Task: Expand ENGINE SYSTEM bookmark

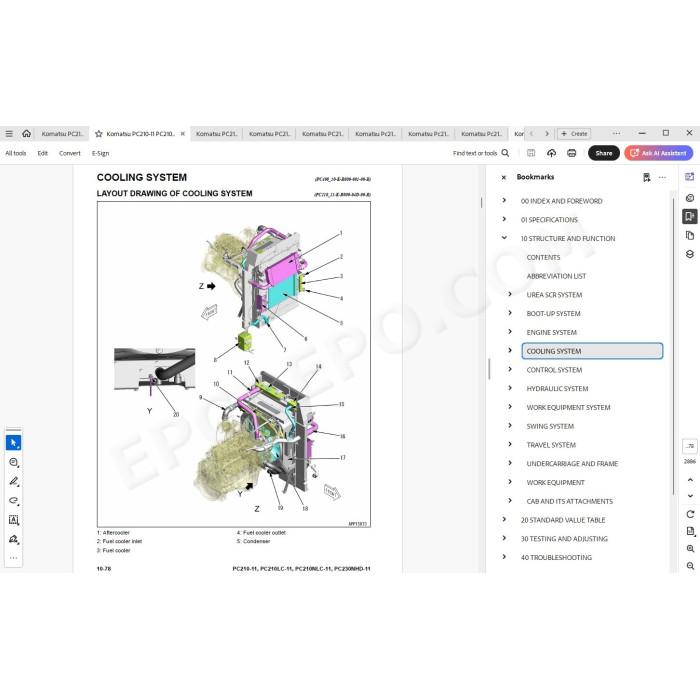Action: [510, 332]
